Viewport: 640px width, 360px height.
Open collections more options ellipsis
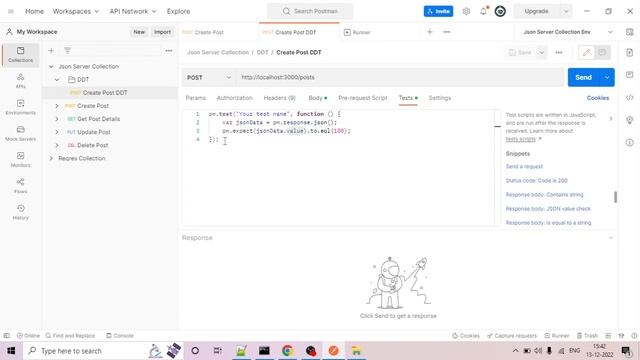pos(169,51)
